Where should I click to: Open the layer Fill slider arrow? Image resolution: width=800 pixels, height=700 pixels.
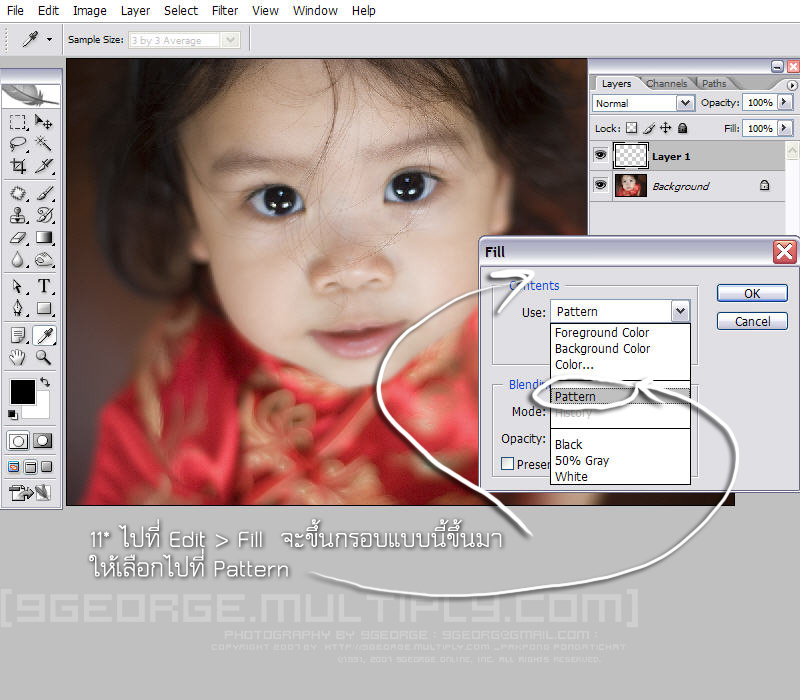tap(785, 128)
